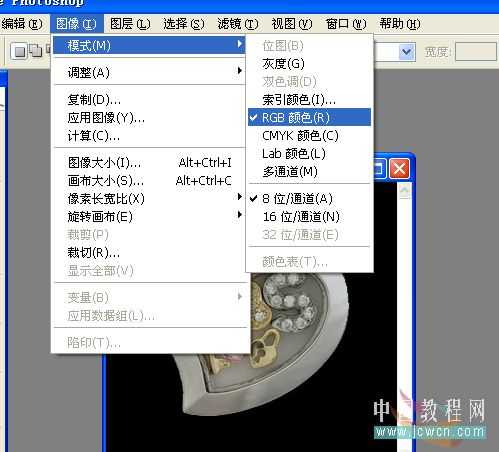Open the 选择(S) menu

[x=184, y=24]
